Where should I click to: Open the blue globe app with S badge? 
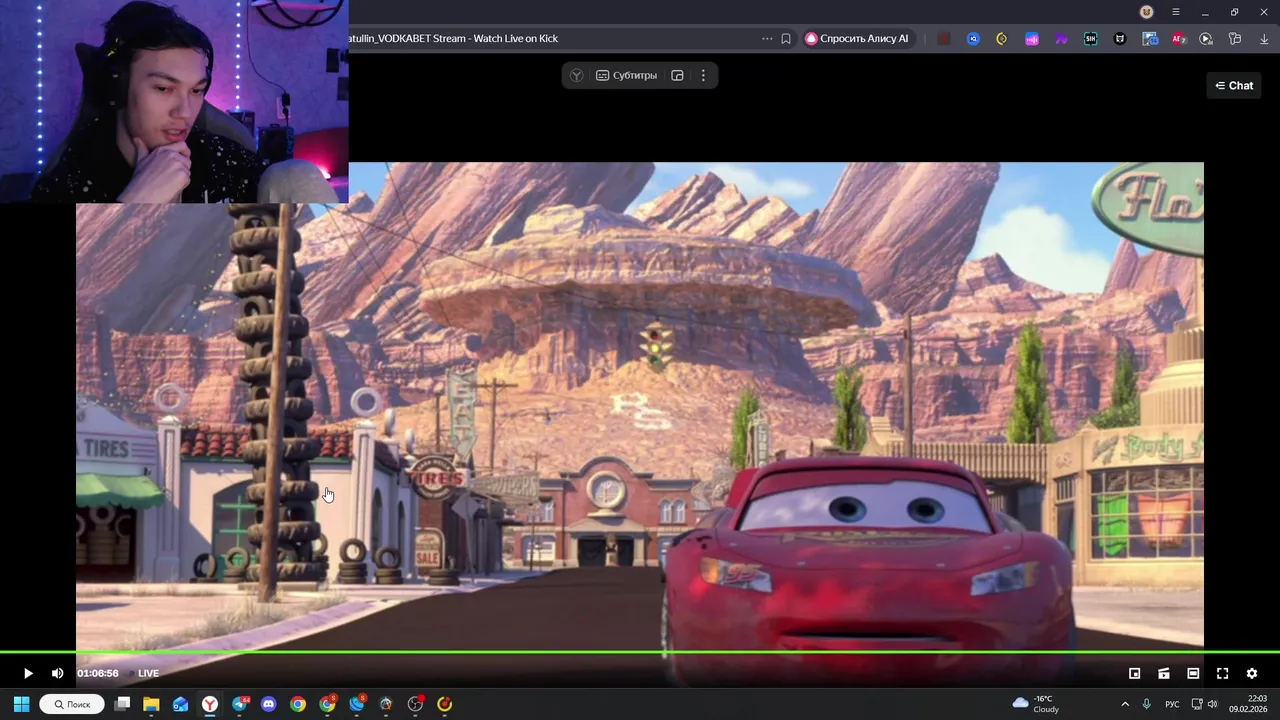[357, 704]
